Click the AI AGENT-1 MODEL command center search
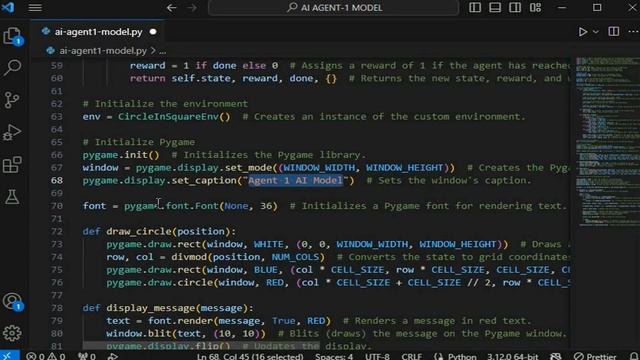 coord(333,8)
